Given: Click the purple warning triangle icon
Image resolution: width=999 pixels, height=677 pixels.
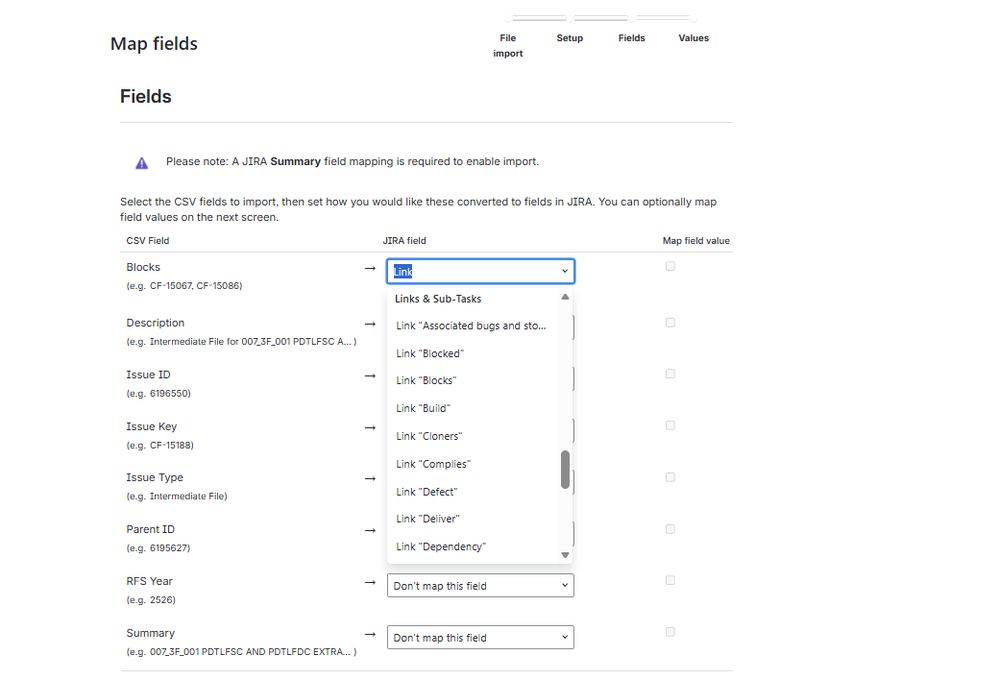Looking at the screenshot, I should 141,162.
